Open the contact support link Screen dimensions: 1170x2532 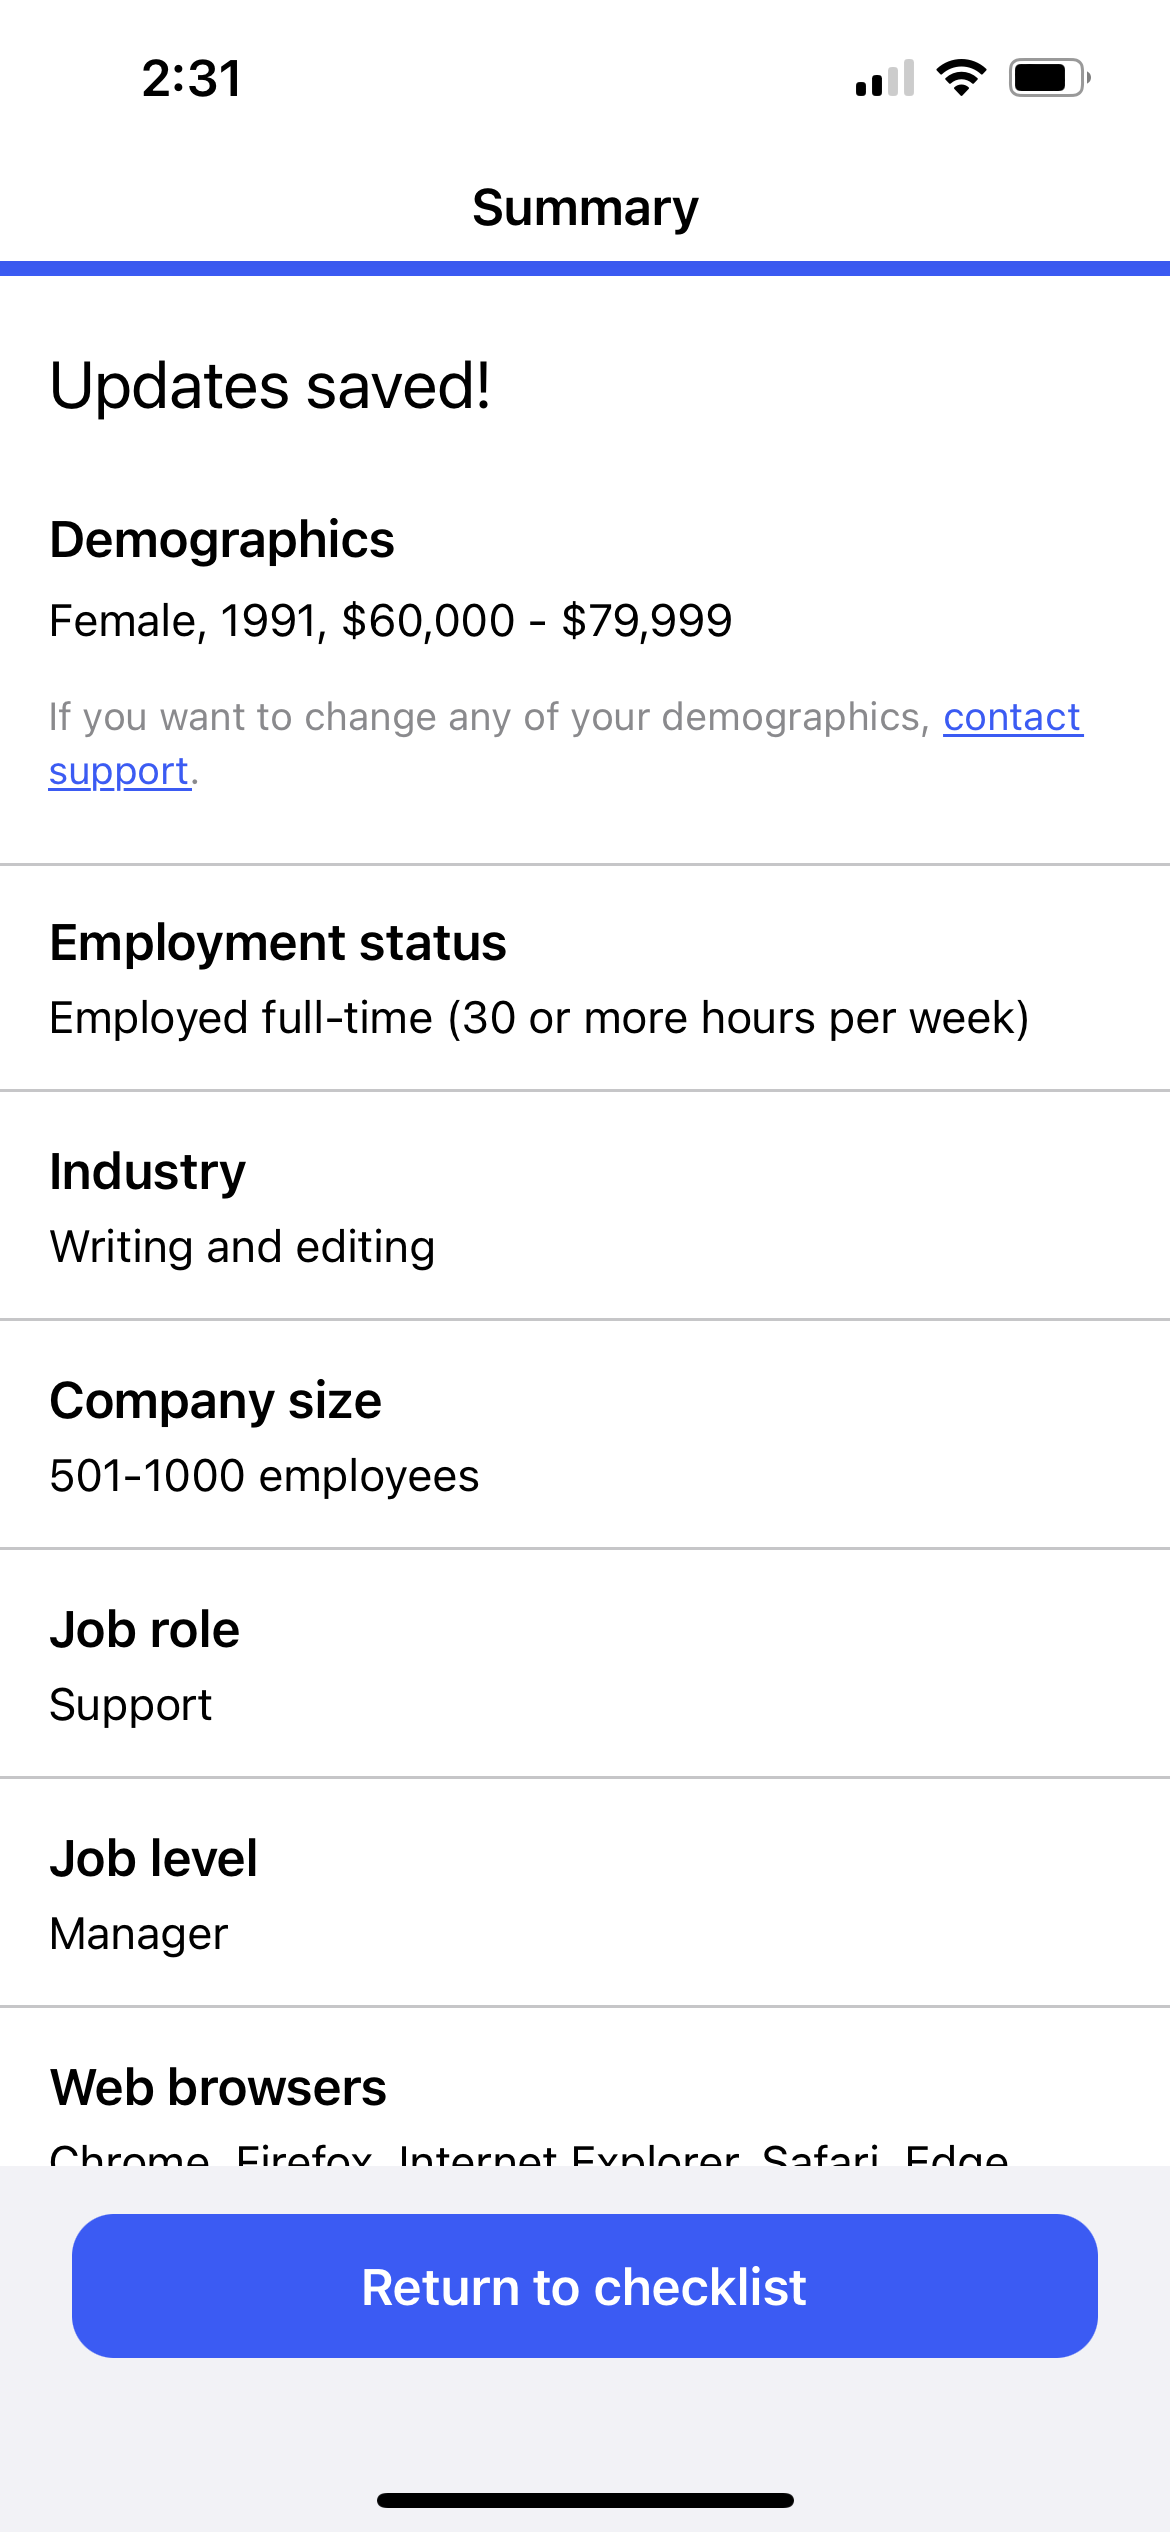tap(566, 744)
